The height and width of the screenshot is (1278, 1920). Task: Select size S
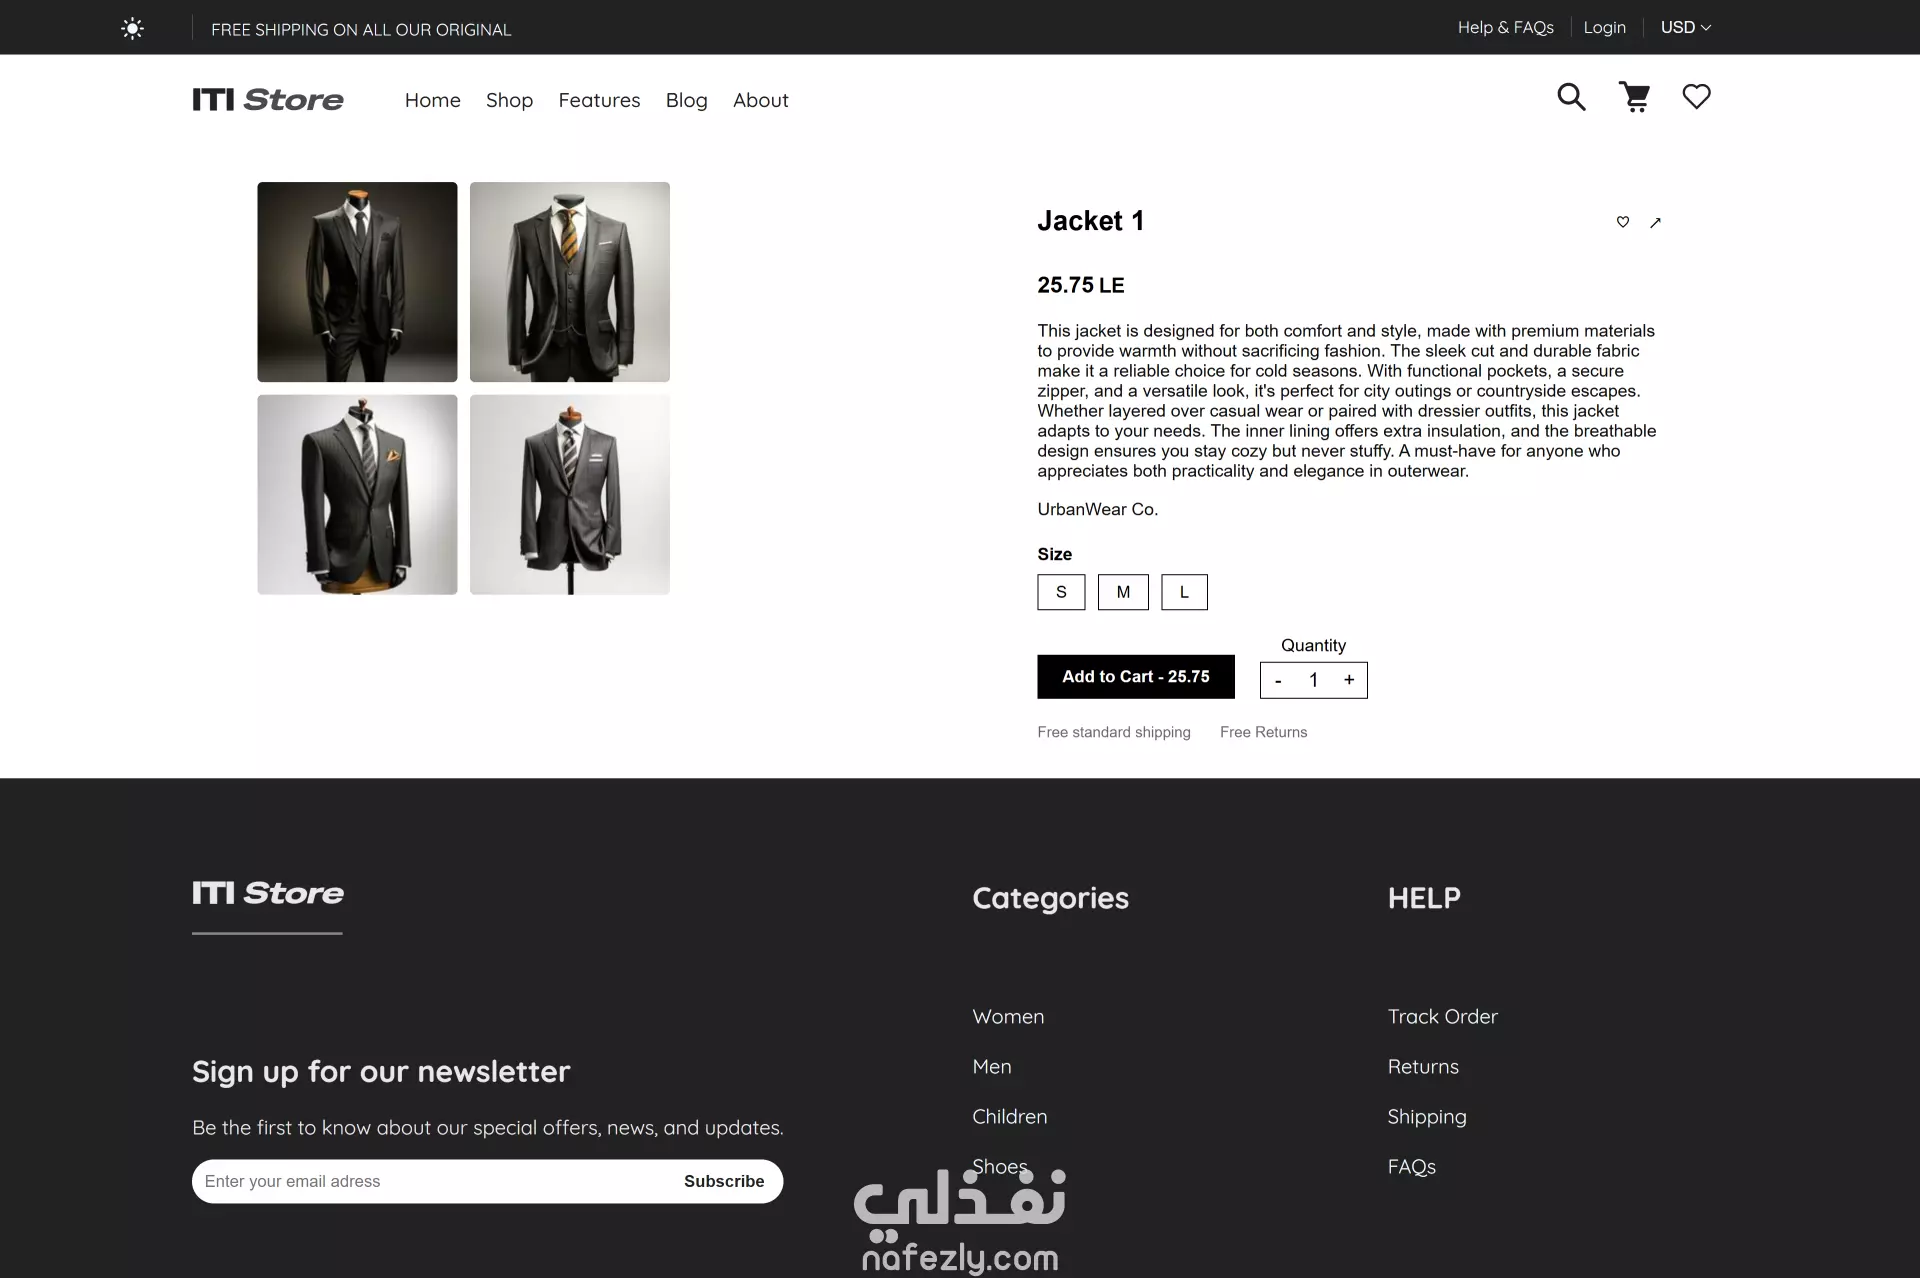1061,592
